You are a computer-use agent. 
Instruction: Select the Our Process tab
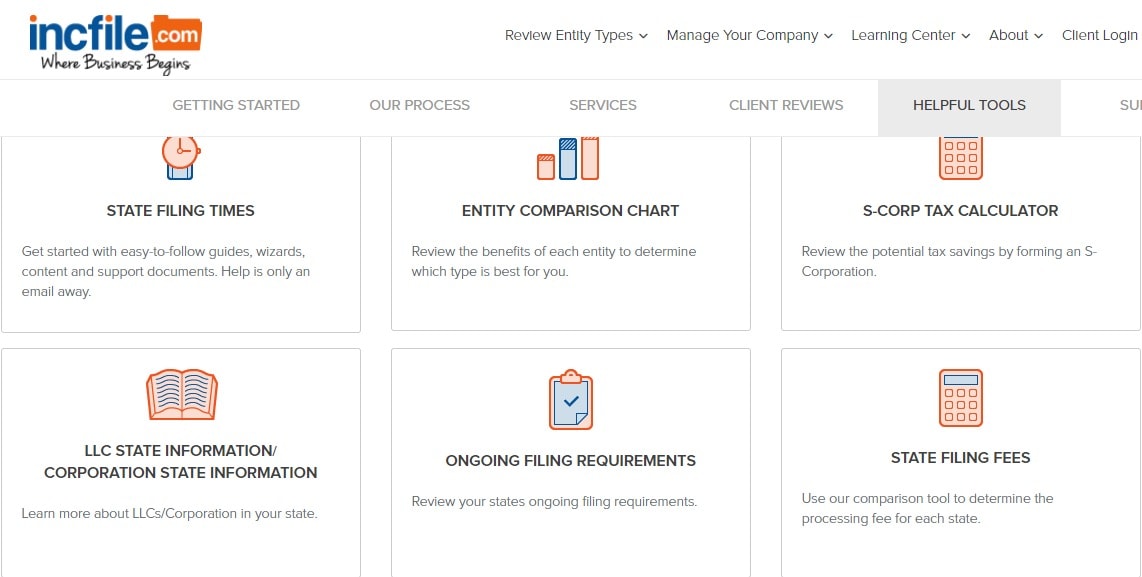click(420, 106)
